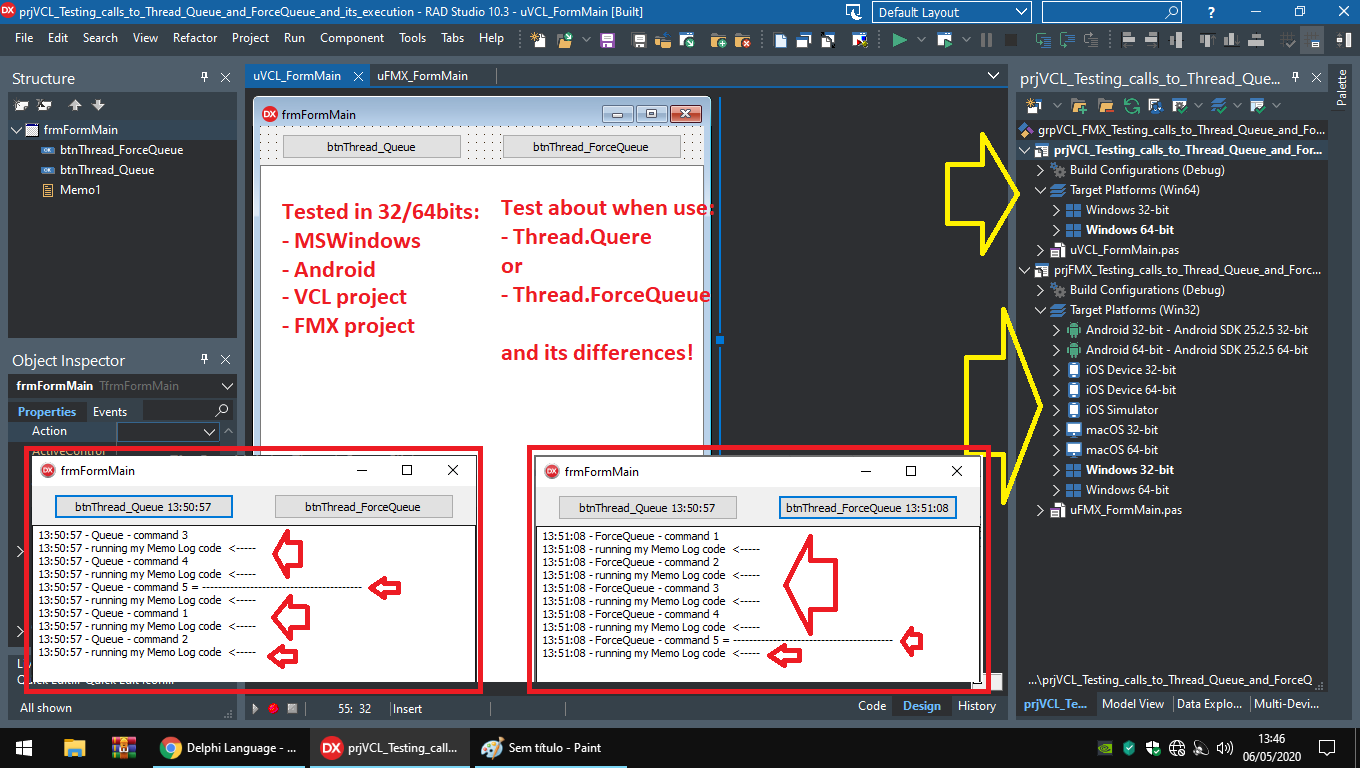Click Run Without Debugging icon
This screenshot has width=1360, height=768.
[944, 40]
